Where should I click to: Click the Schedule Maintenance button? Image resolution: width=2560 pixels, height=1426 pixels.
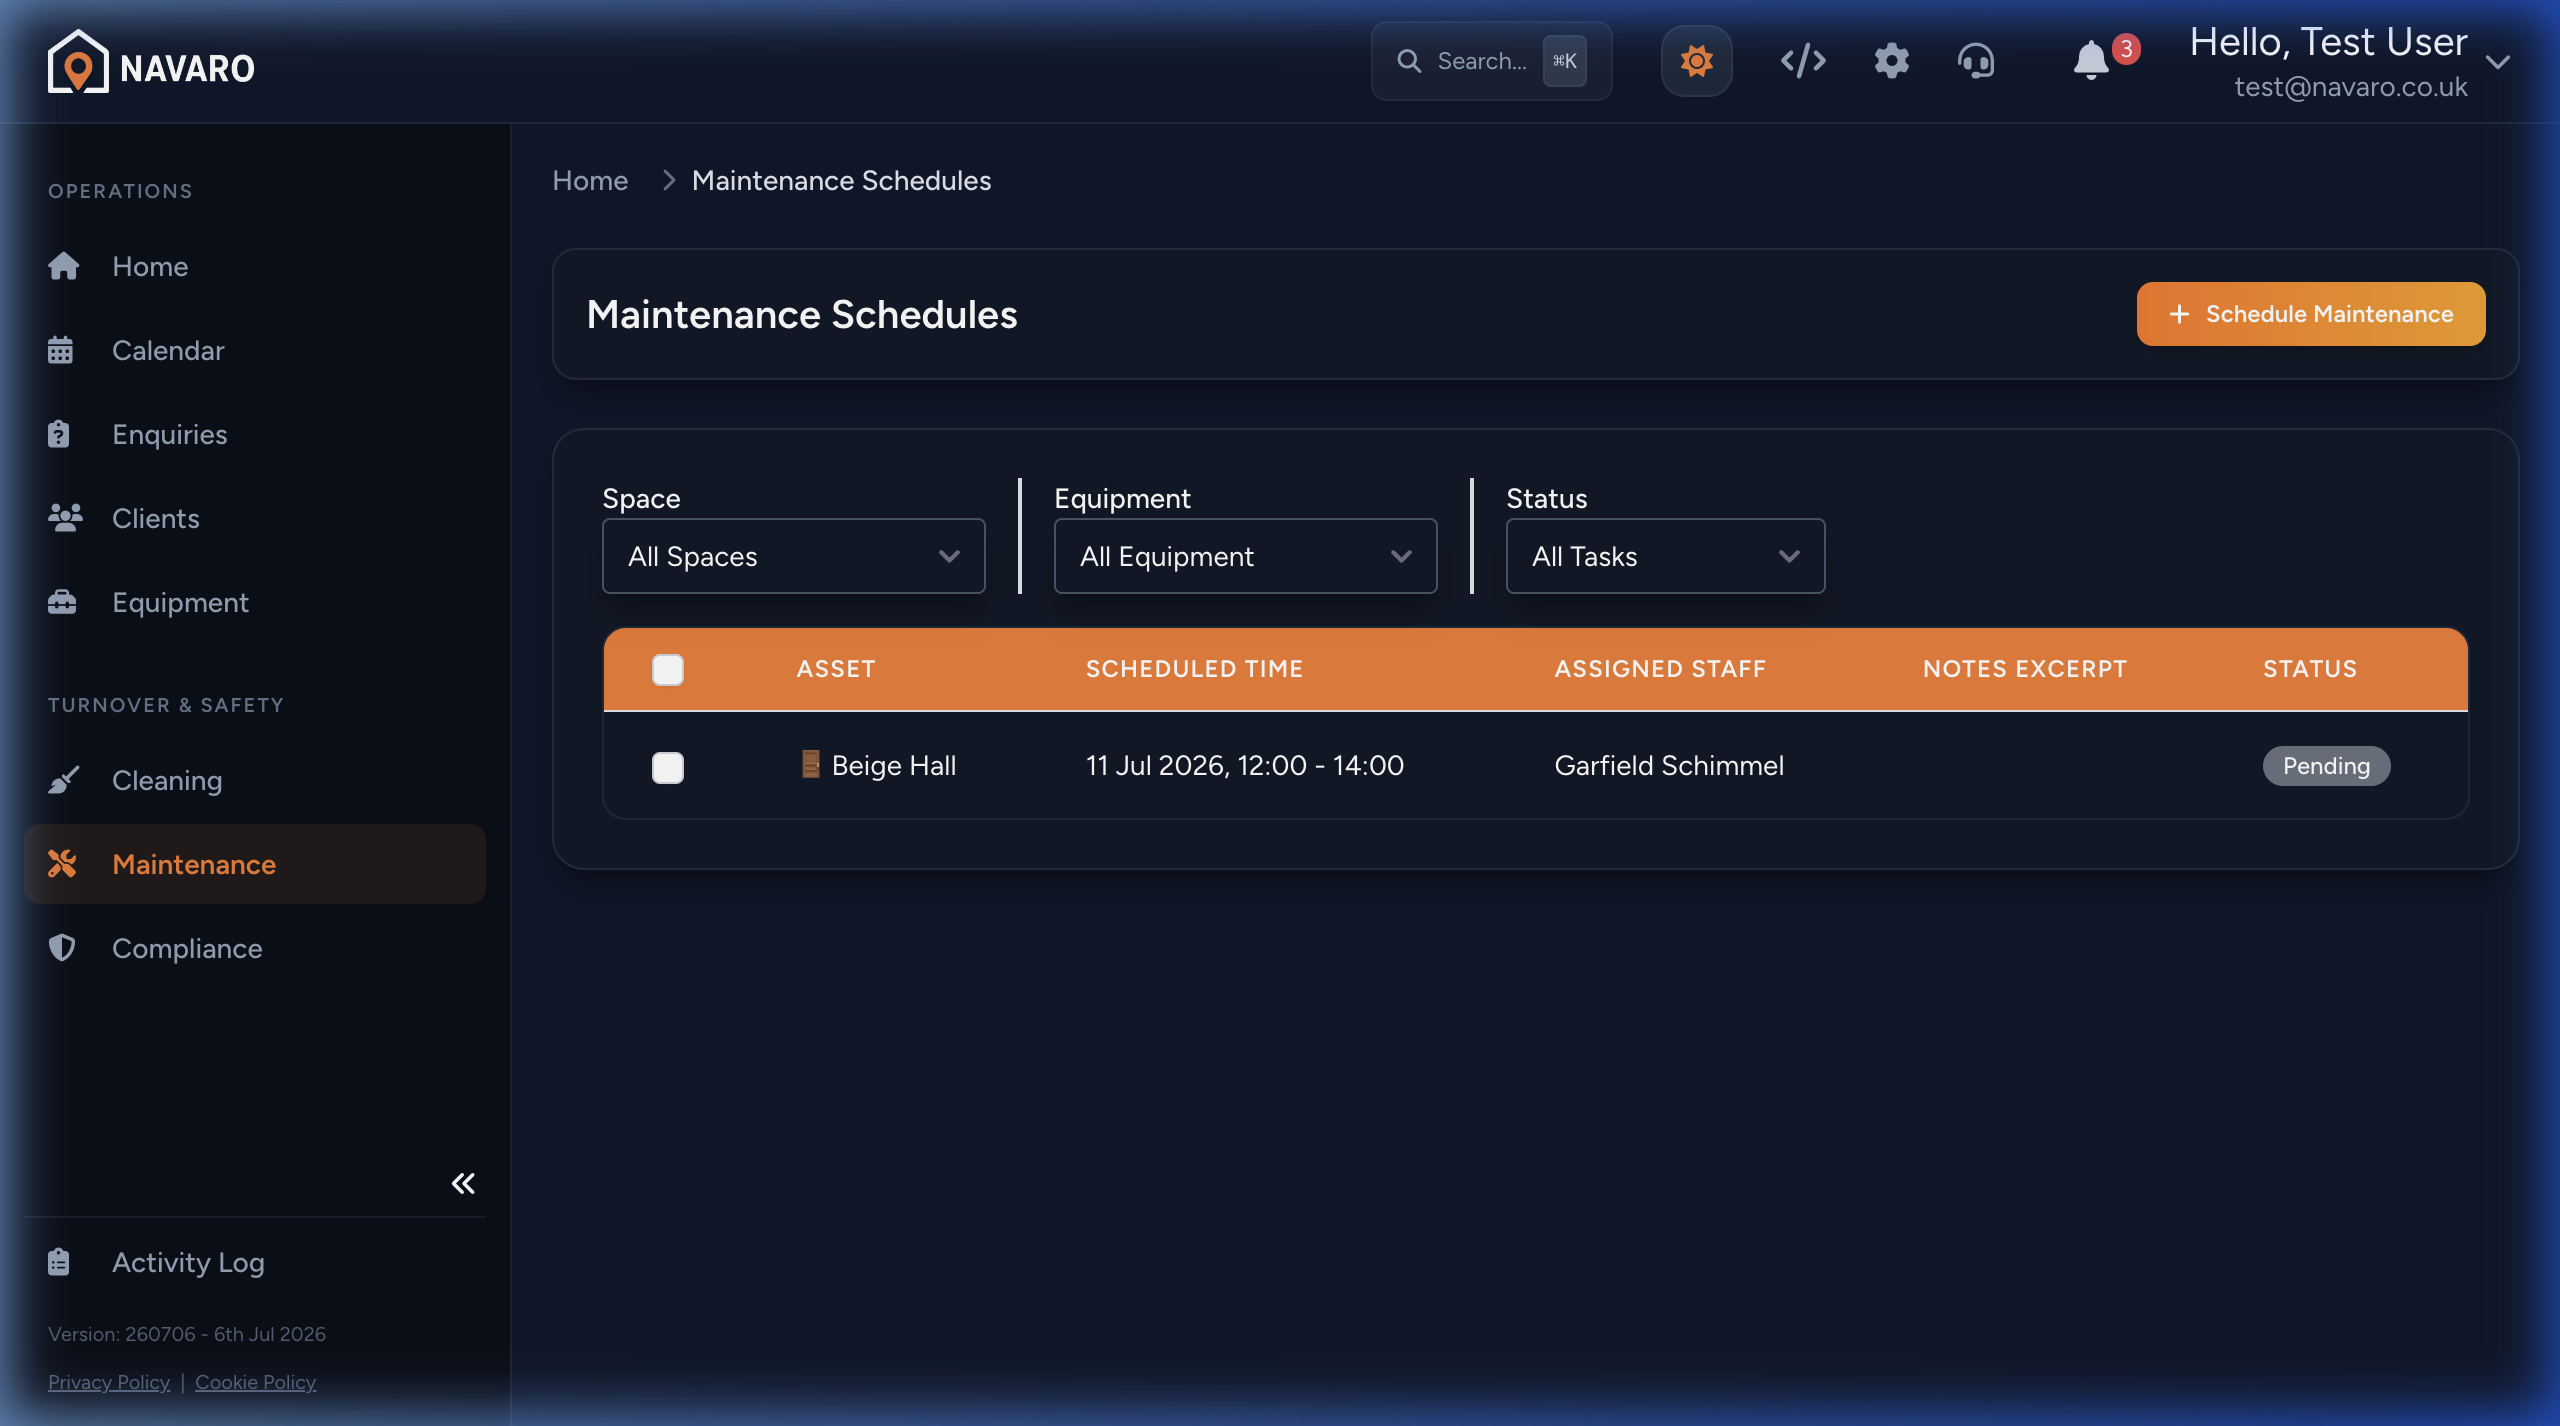[x=2311, y=314]
